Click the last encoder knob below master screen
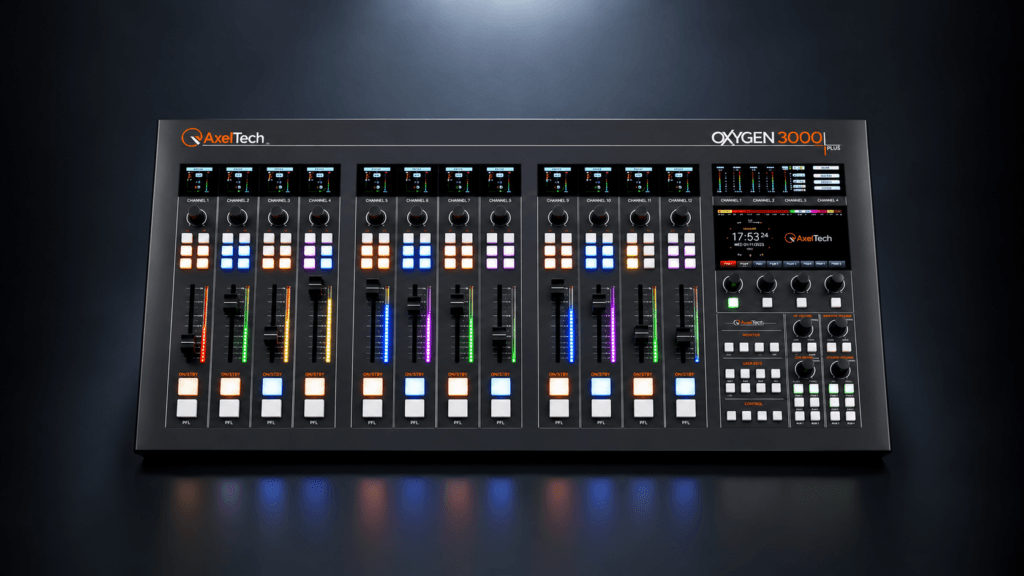Image resolution: width=1024 pixels, height=576 pixels. click(x=834, y=283)
